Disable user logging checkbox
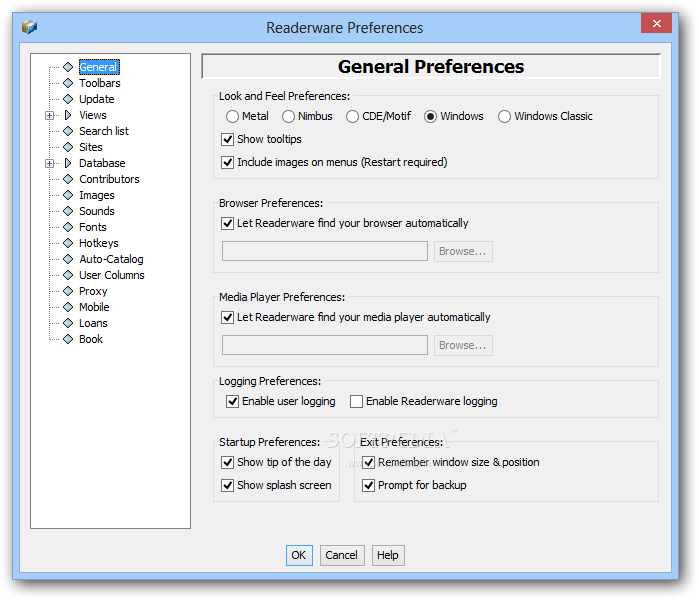Viewport: 699px width, 600px height. click(x=232, y=402)
